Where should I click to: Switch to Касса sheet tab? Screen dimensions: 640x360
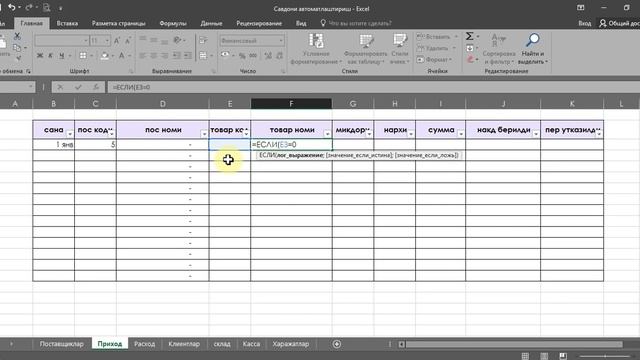tap(251, 344)
